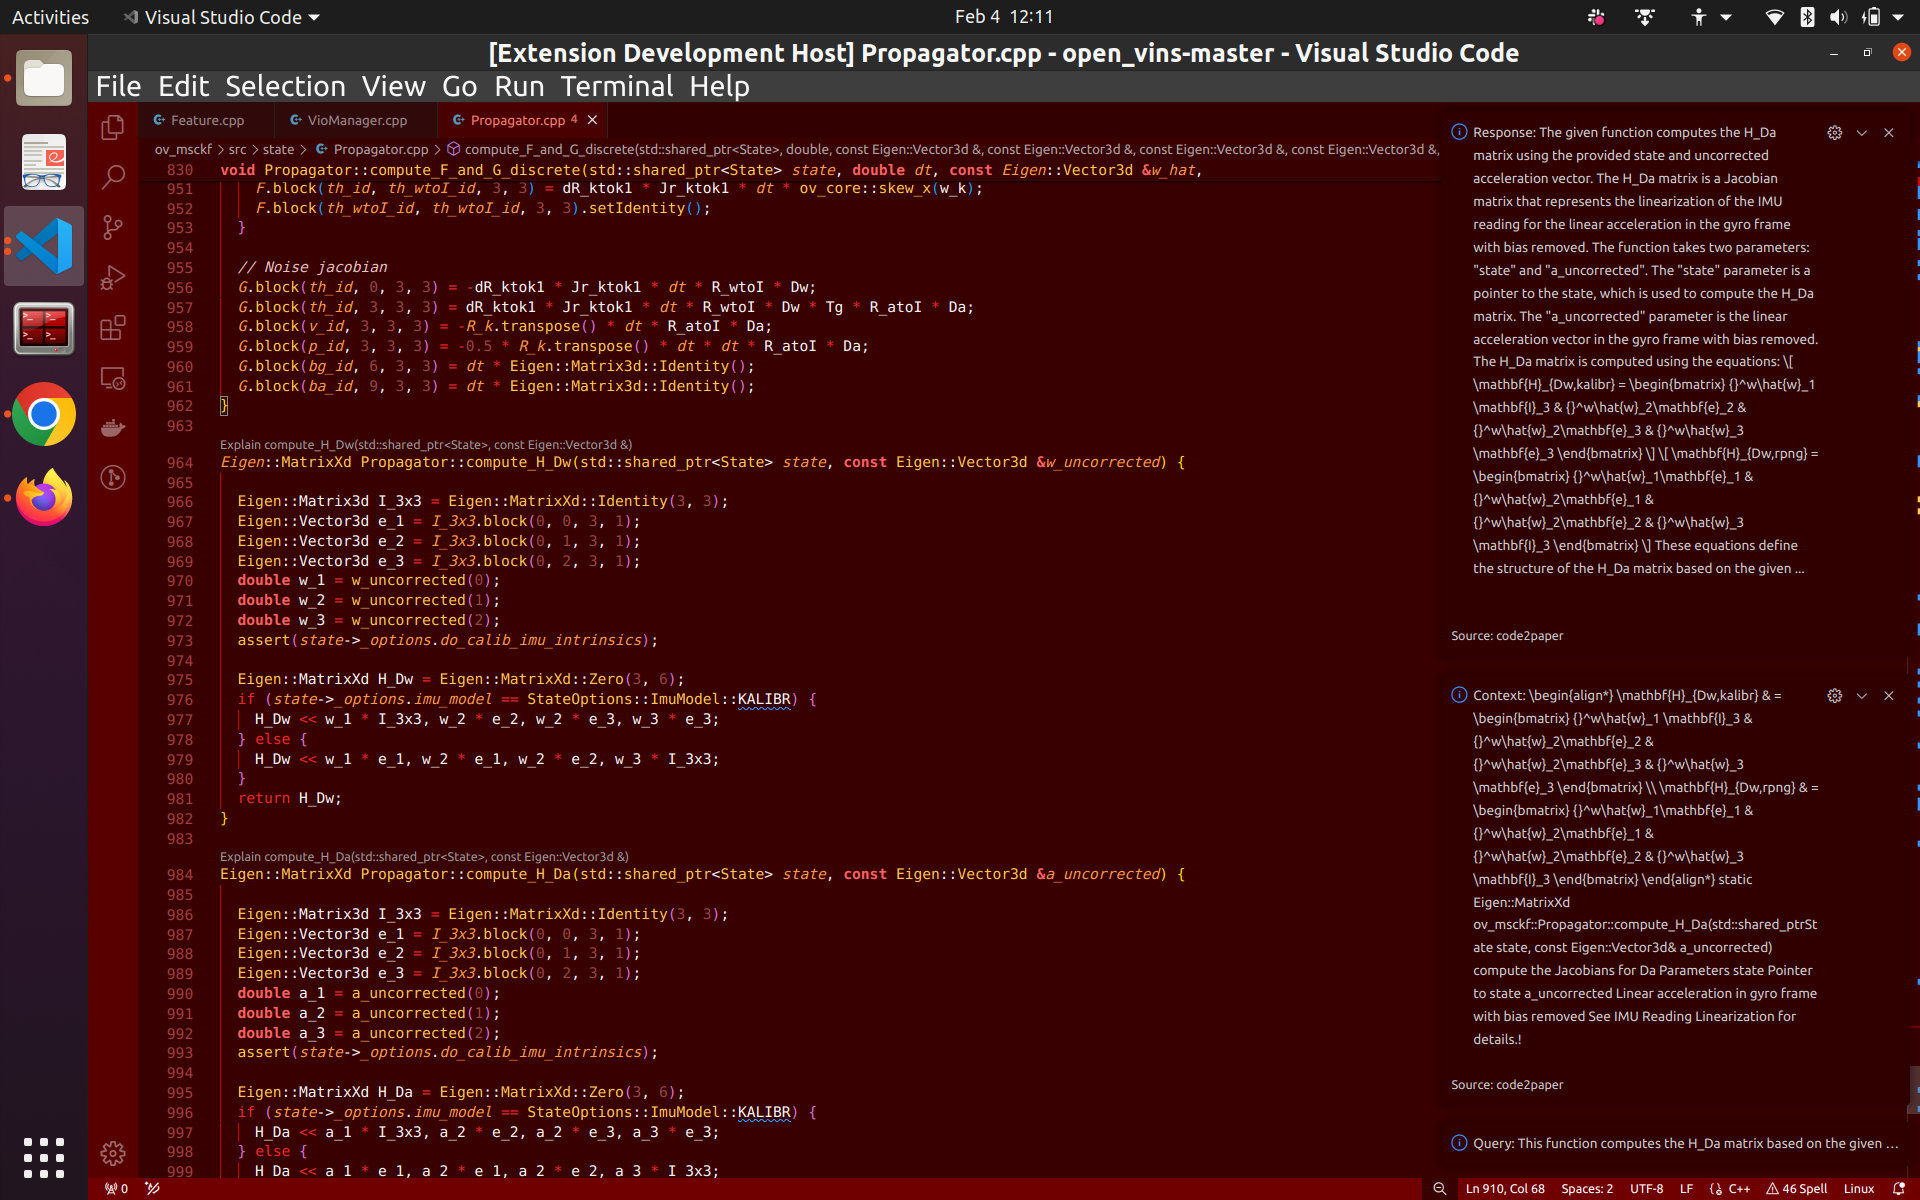Open Source Control view icon
Screen dimensions: 1920x1200
point(113,228)
